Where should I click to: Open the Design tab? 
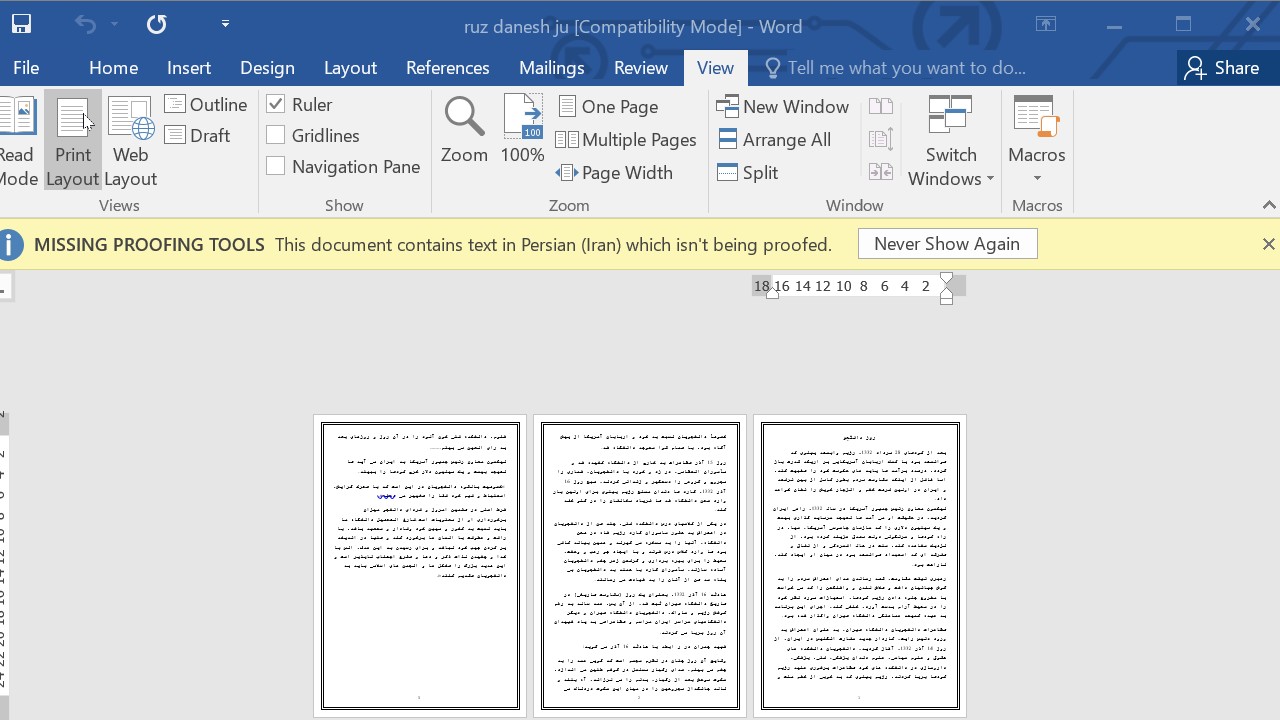click(x=267, y=68)
